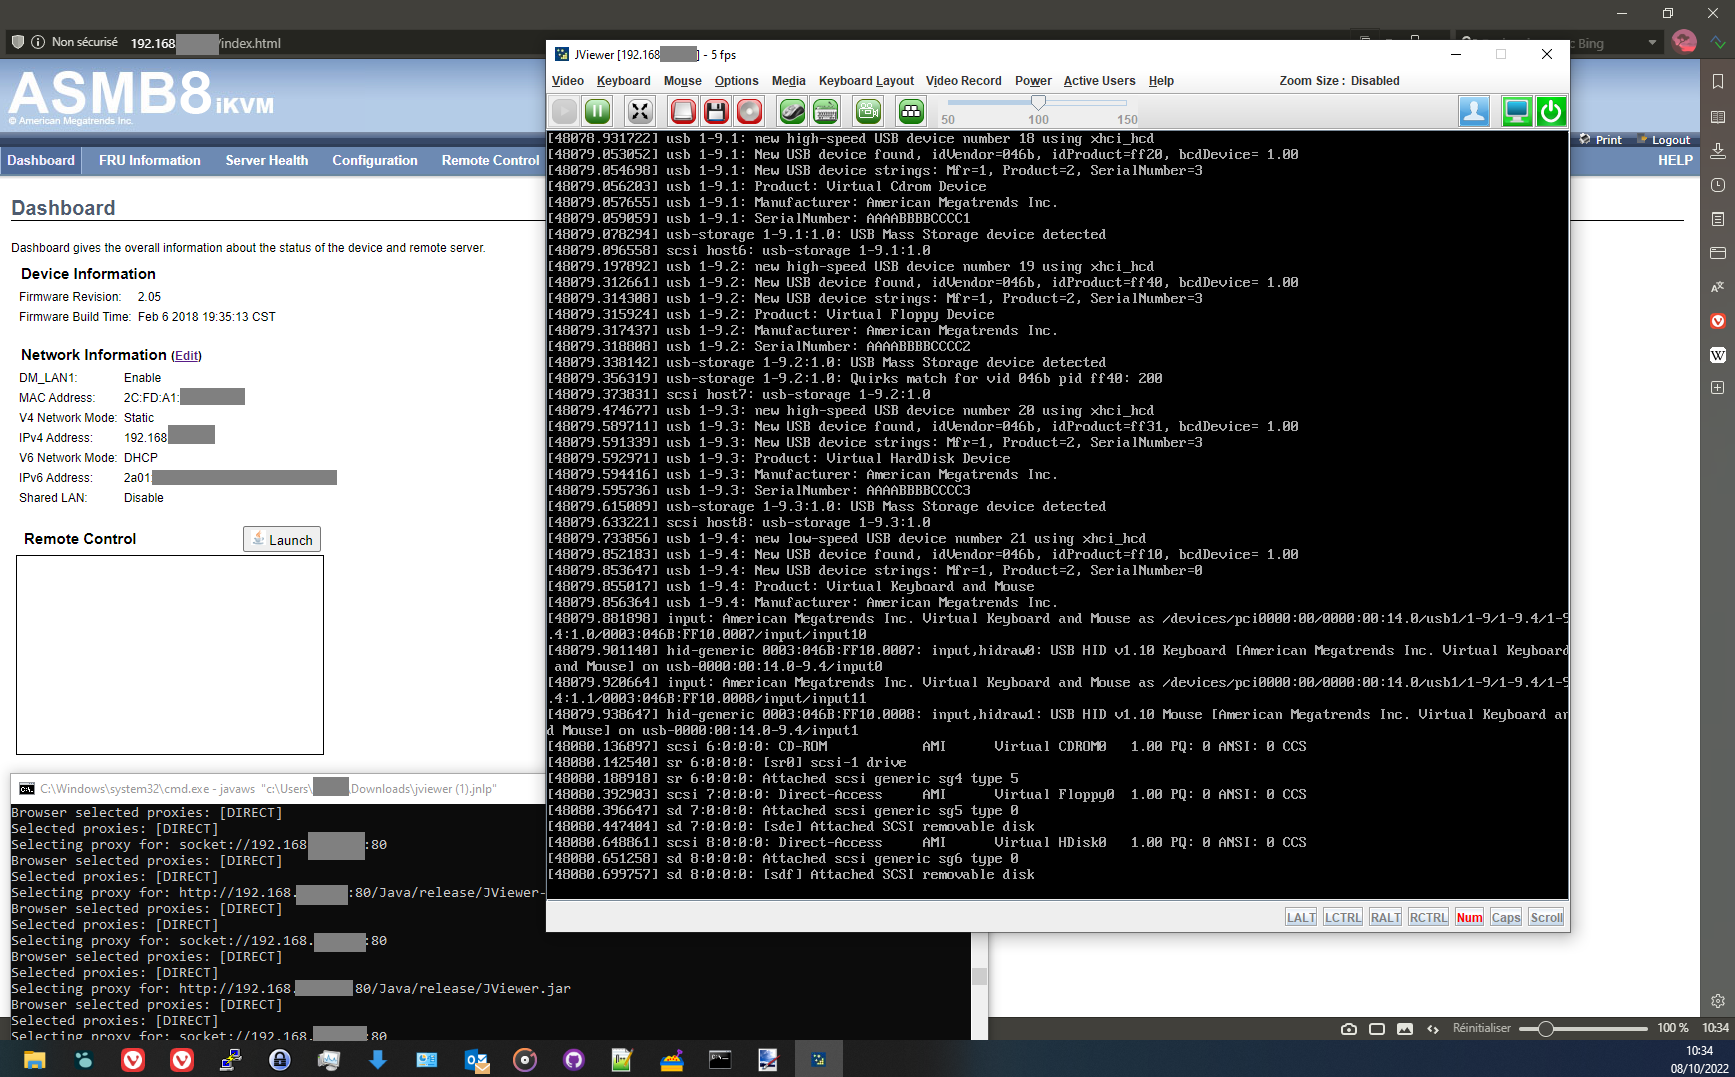Click the CD/DVD media redirection icon
This screenshot has height=1077, width=1735.
[x=749, y=111]
